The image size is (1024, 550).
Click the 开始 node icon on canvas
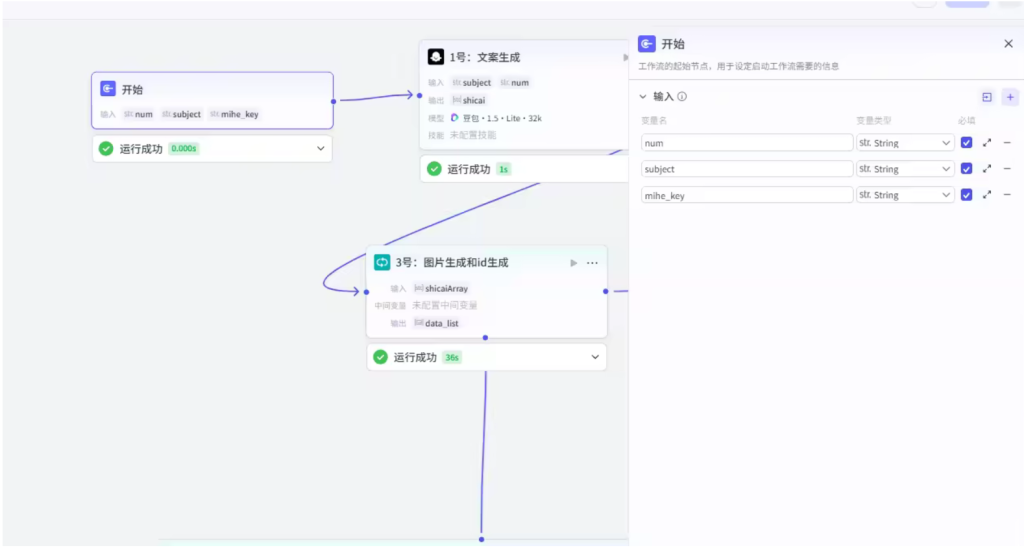click(108, 90)
